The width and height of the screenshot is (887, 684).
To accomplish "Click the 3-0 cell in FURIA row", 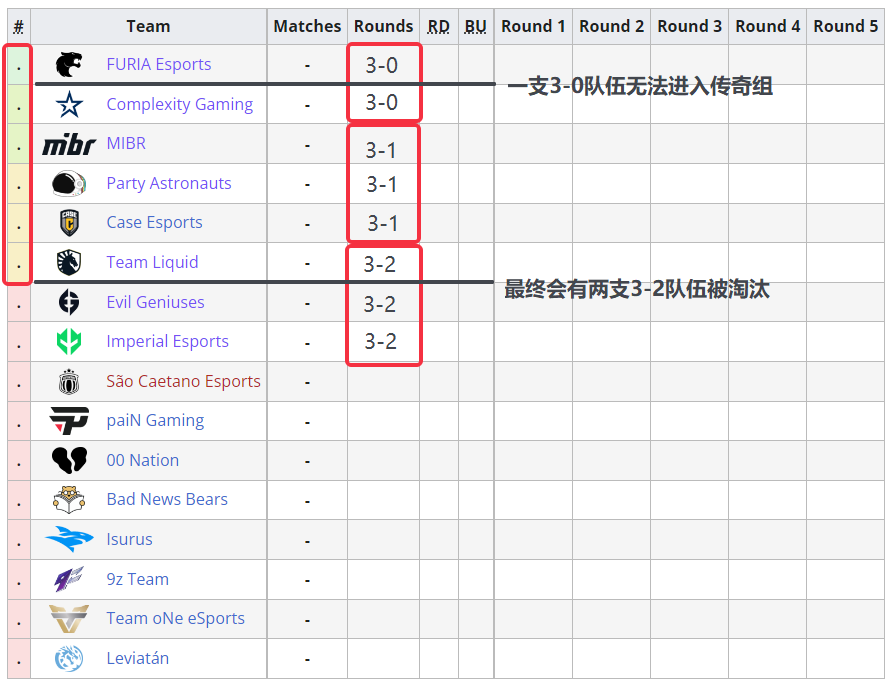I will coord(382,66).
